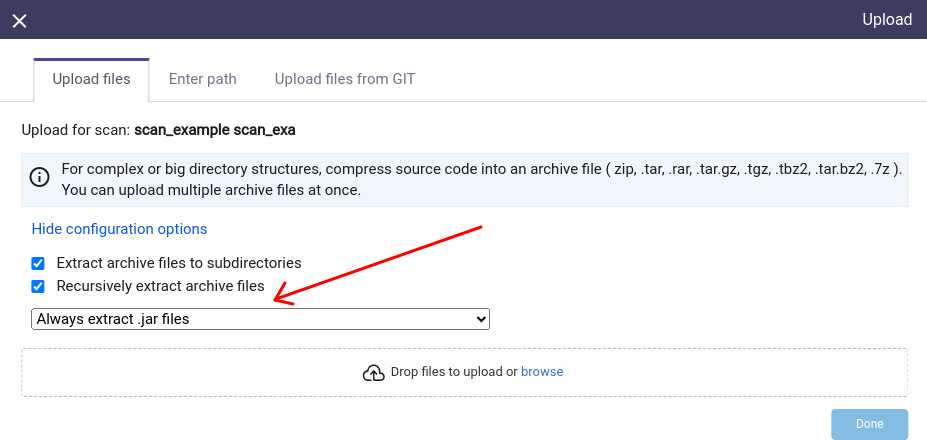This screenshot has height=440, width=927.
Task: Click the 'Extract archive files to subdirectories' label
Action: pos(179,263)
